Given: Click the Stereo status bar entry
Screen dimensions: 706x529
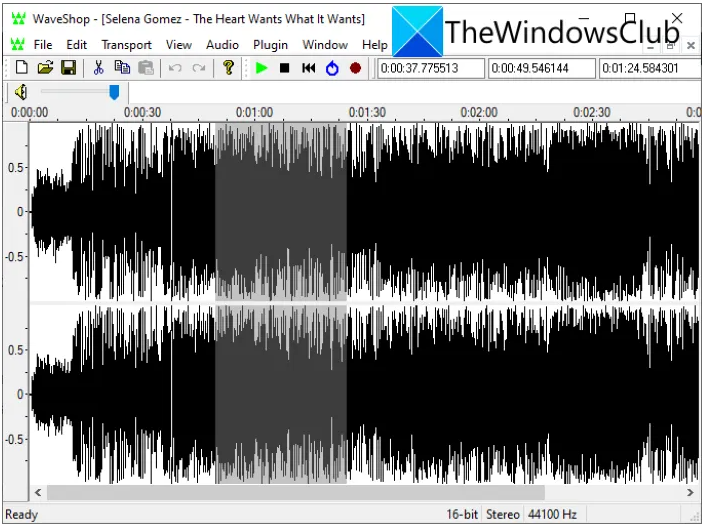Looking at the screenshot, I should 503,514.
